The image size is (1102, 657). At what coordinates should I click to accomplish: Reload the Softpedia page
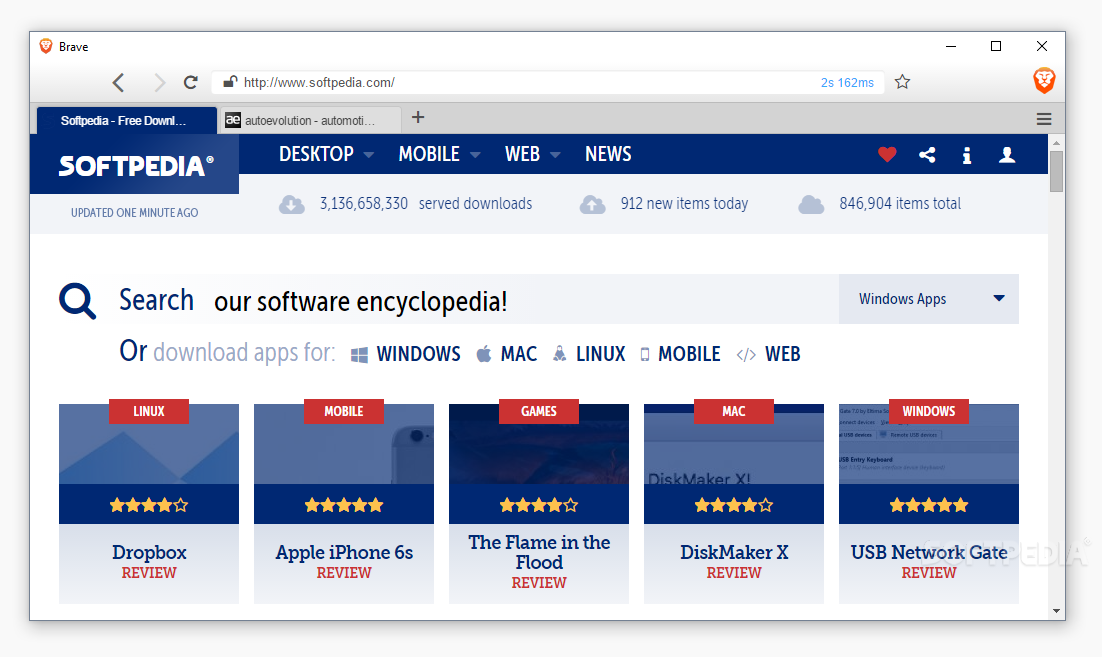(190, 82)
